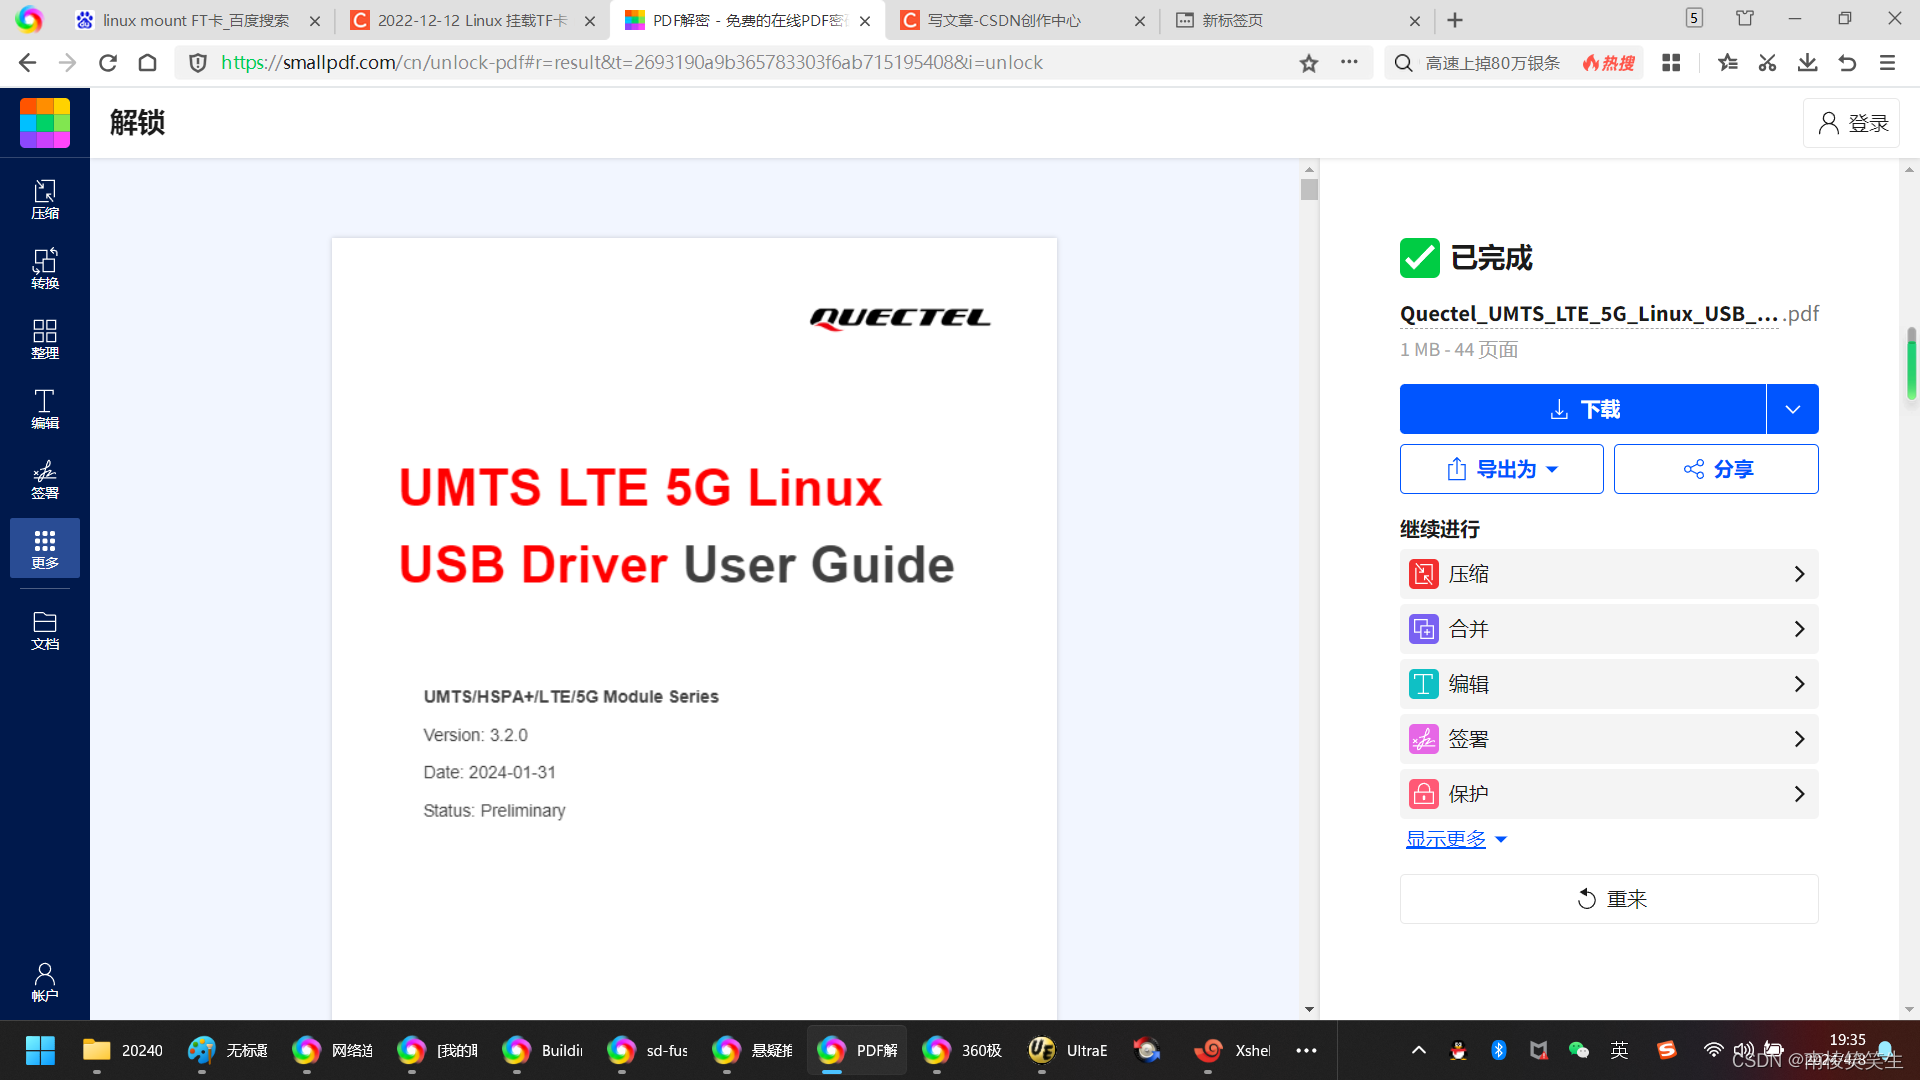
Task: Open the Documents folder in the sidebar
Action: (45, 630)
